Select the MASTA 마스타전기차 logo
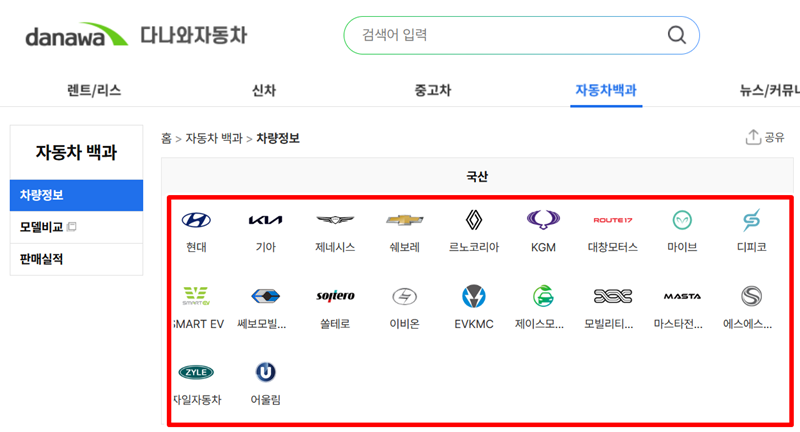 682,296
